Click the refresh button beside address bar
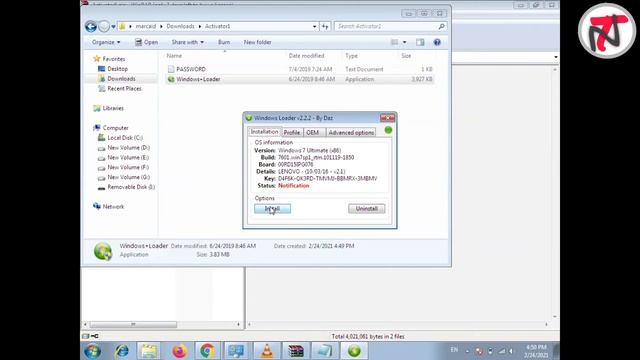This screenshot has height=360, width=640. tap(325, 27)
